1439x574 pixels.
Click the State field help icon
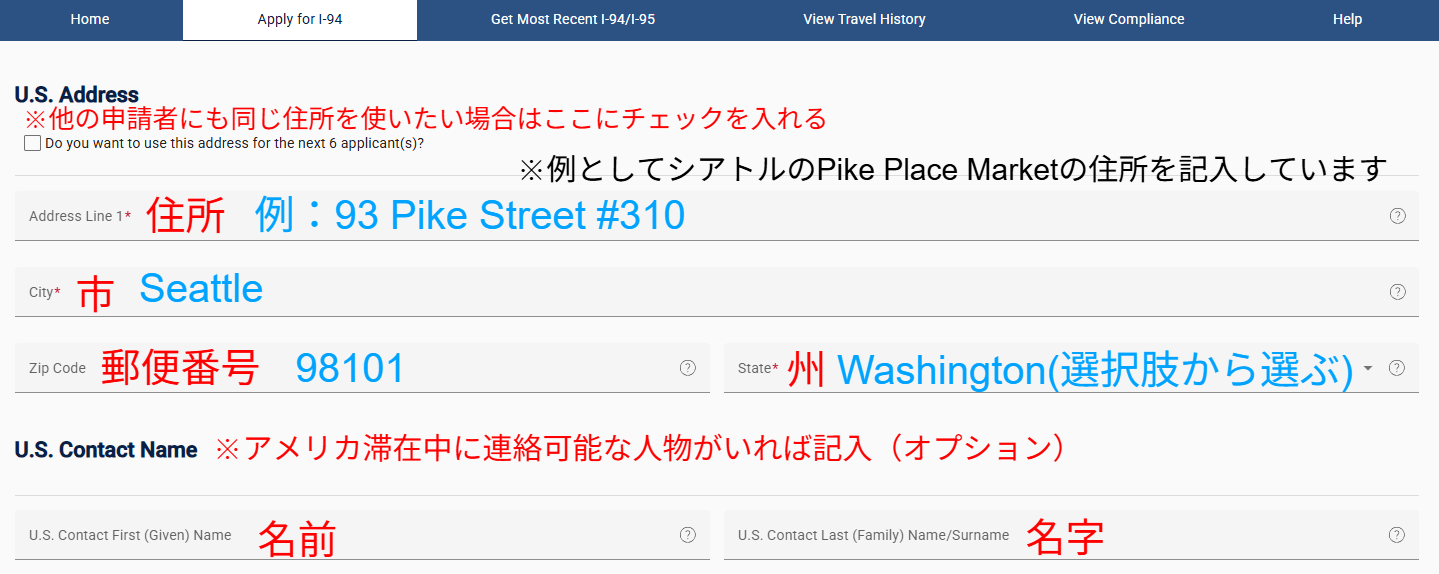(1398, 368)
